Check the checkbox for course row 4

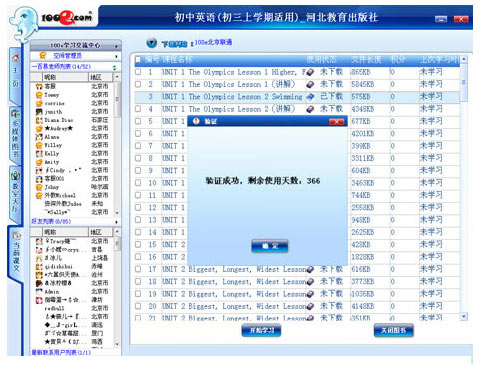[x=138, y=109]
